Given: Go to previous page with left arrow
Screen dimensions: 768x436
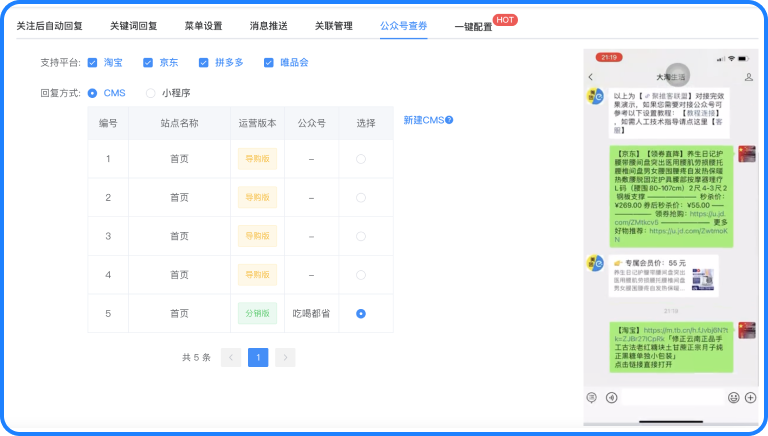Looking at the screenshot, I should [231, 357].
